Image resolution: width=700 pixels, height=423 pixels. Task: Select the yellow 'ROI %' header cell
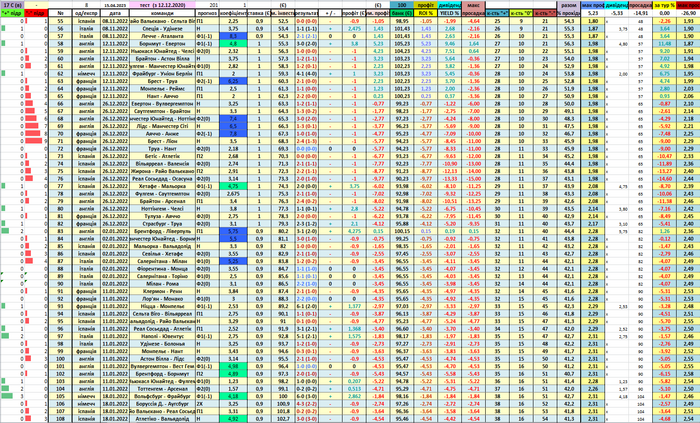click(x=426, y=13)
